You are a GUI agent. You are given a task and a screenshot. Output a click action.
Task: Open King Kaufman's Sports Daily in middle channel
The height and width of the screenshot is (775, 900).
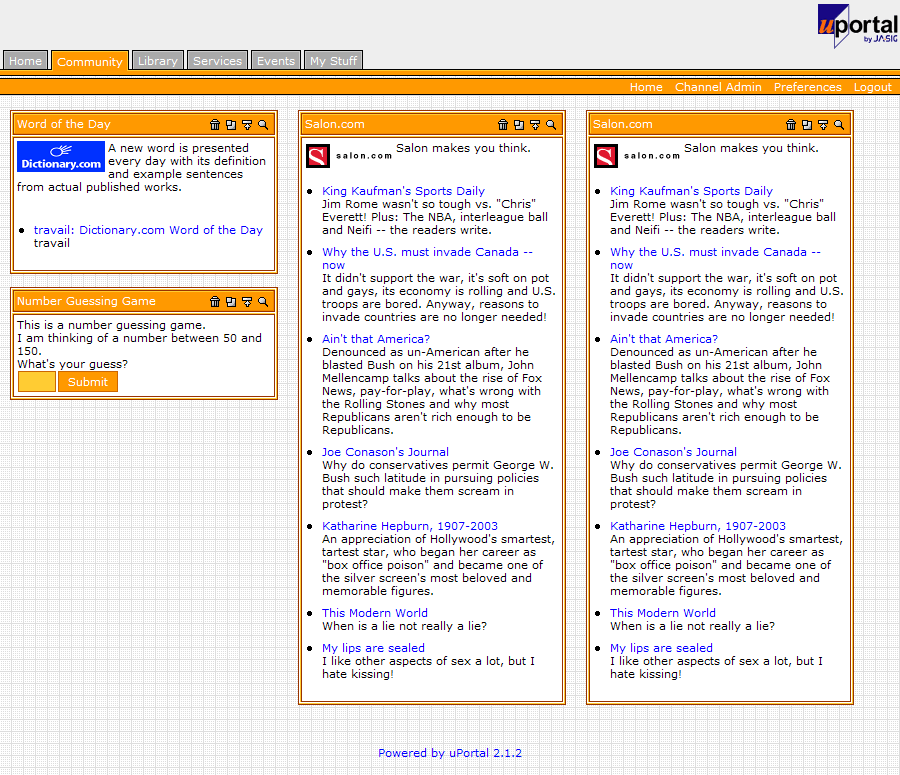pos(403,191)
